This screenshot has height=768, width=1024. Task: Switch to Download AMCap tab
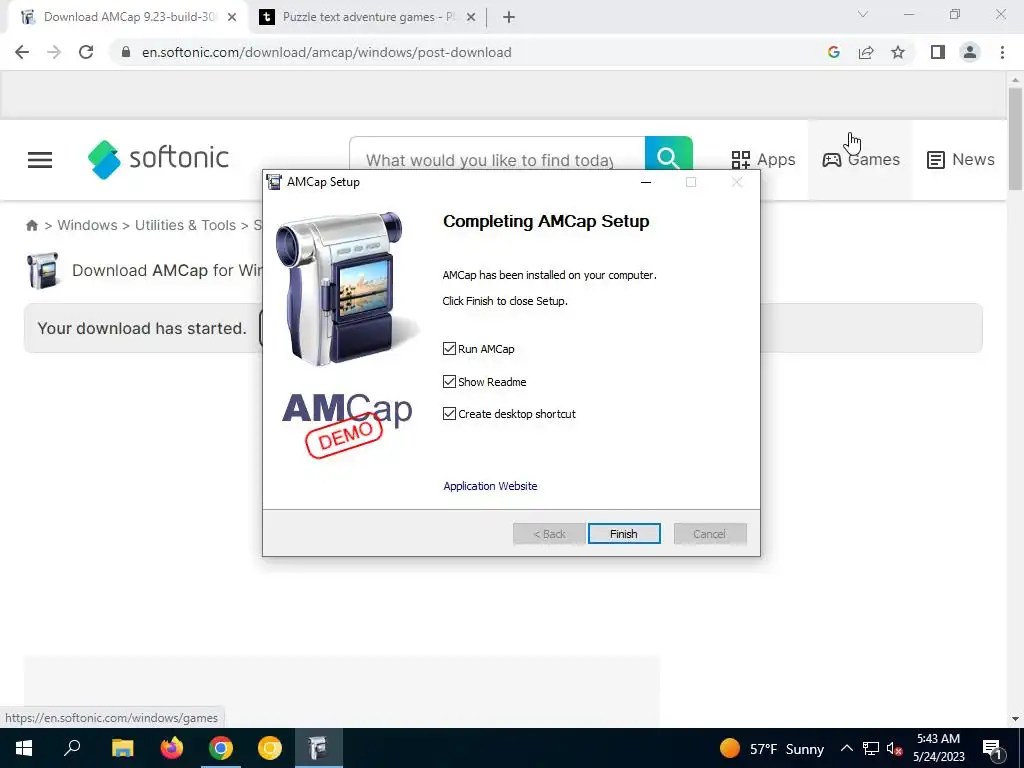(129, 17)
